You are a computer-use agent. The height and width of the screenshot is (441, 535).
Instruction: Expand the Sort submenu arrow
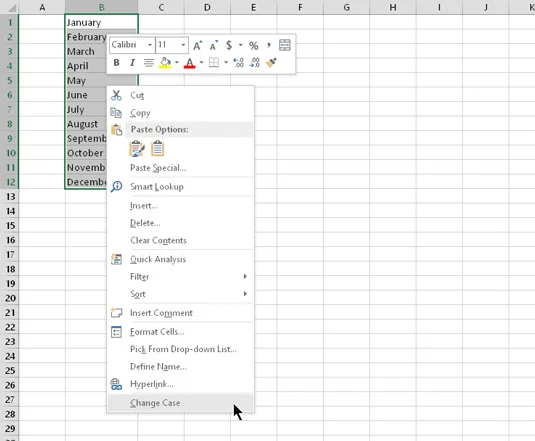pos(245,294)
